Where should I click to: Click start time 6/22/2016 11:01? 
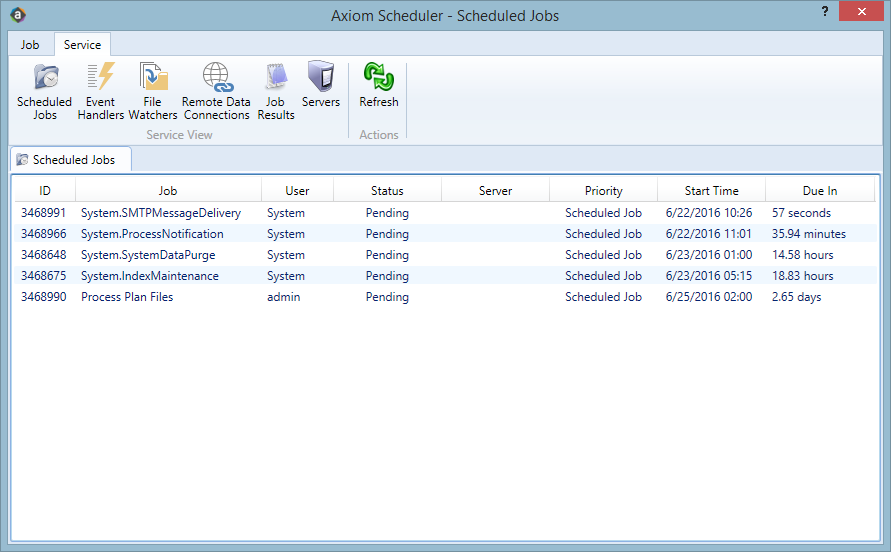709,234
